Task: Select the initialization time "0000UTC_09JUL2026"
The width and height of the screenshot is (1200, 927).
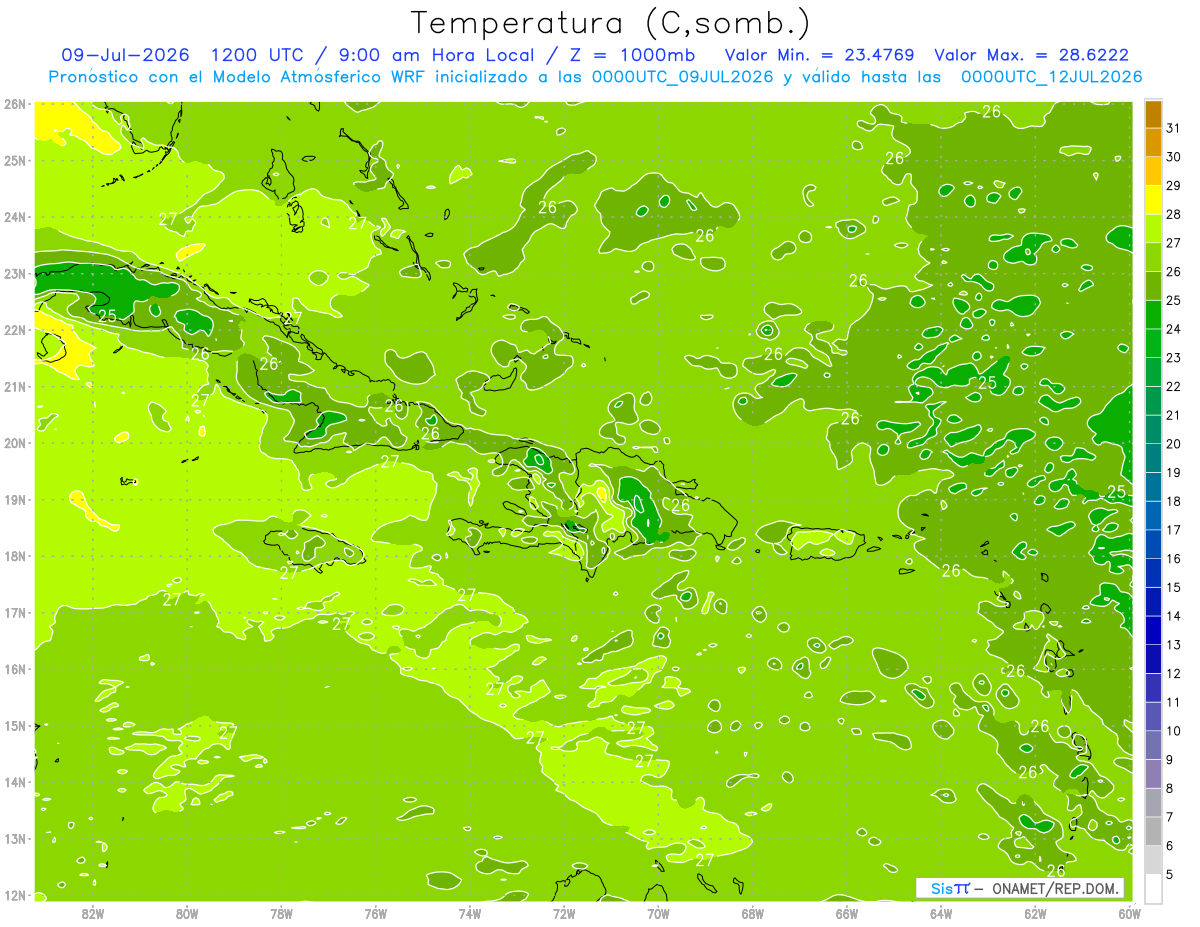Action: 683,77
